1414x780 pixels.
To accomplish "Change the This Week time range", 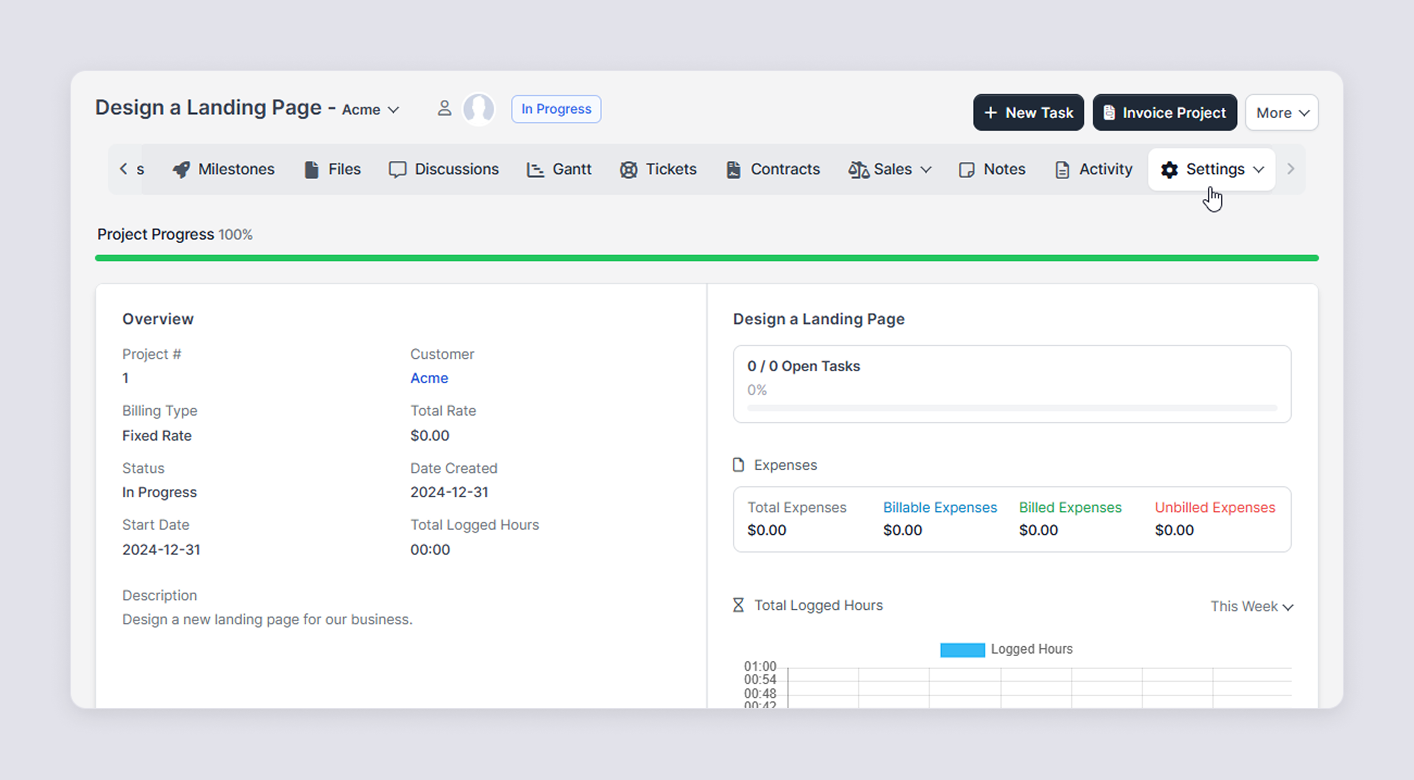I will tap(1252, 607).
